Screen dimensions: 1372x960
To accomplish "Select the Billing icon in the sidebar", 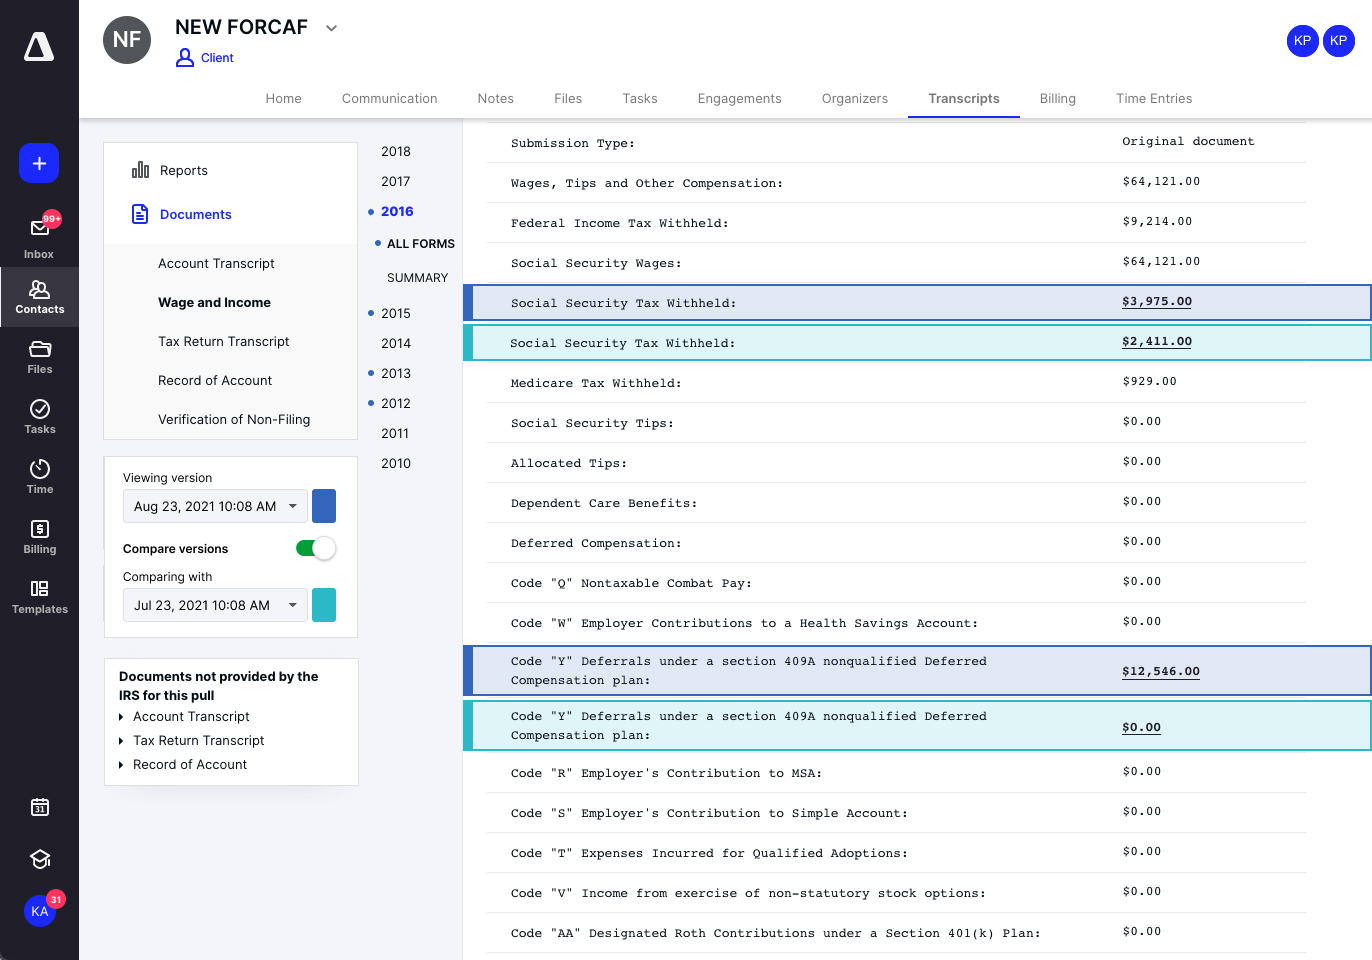I will point(39,535).
